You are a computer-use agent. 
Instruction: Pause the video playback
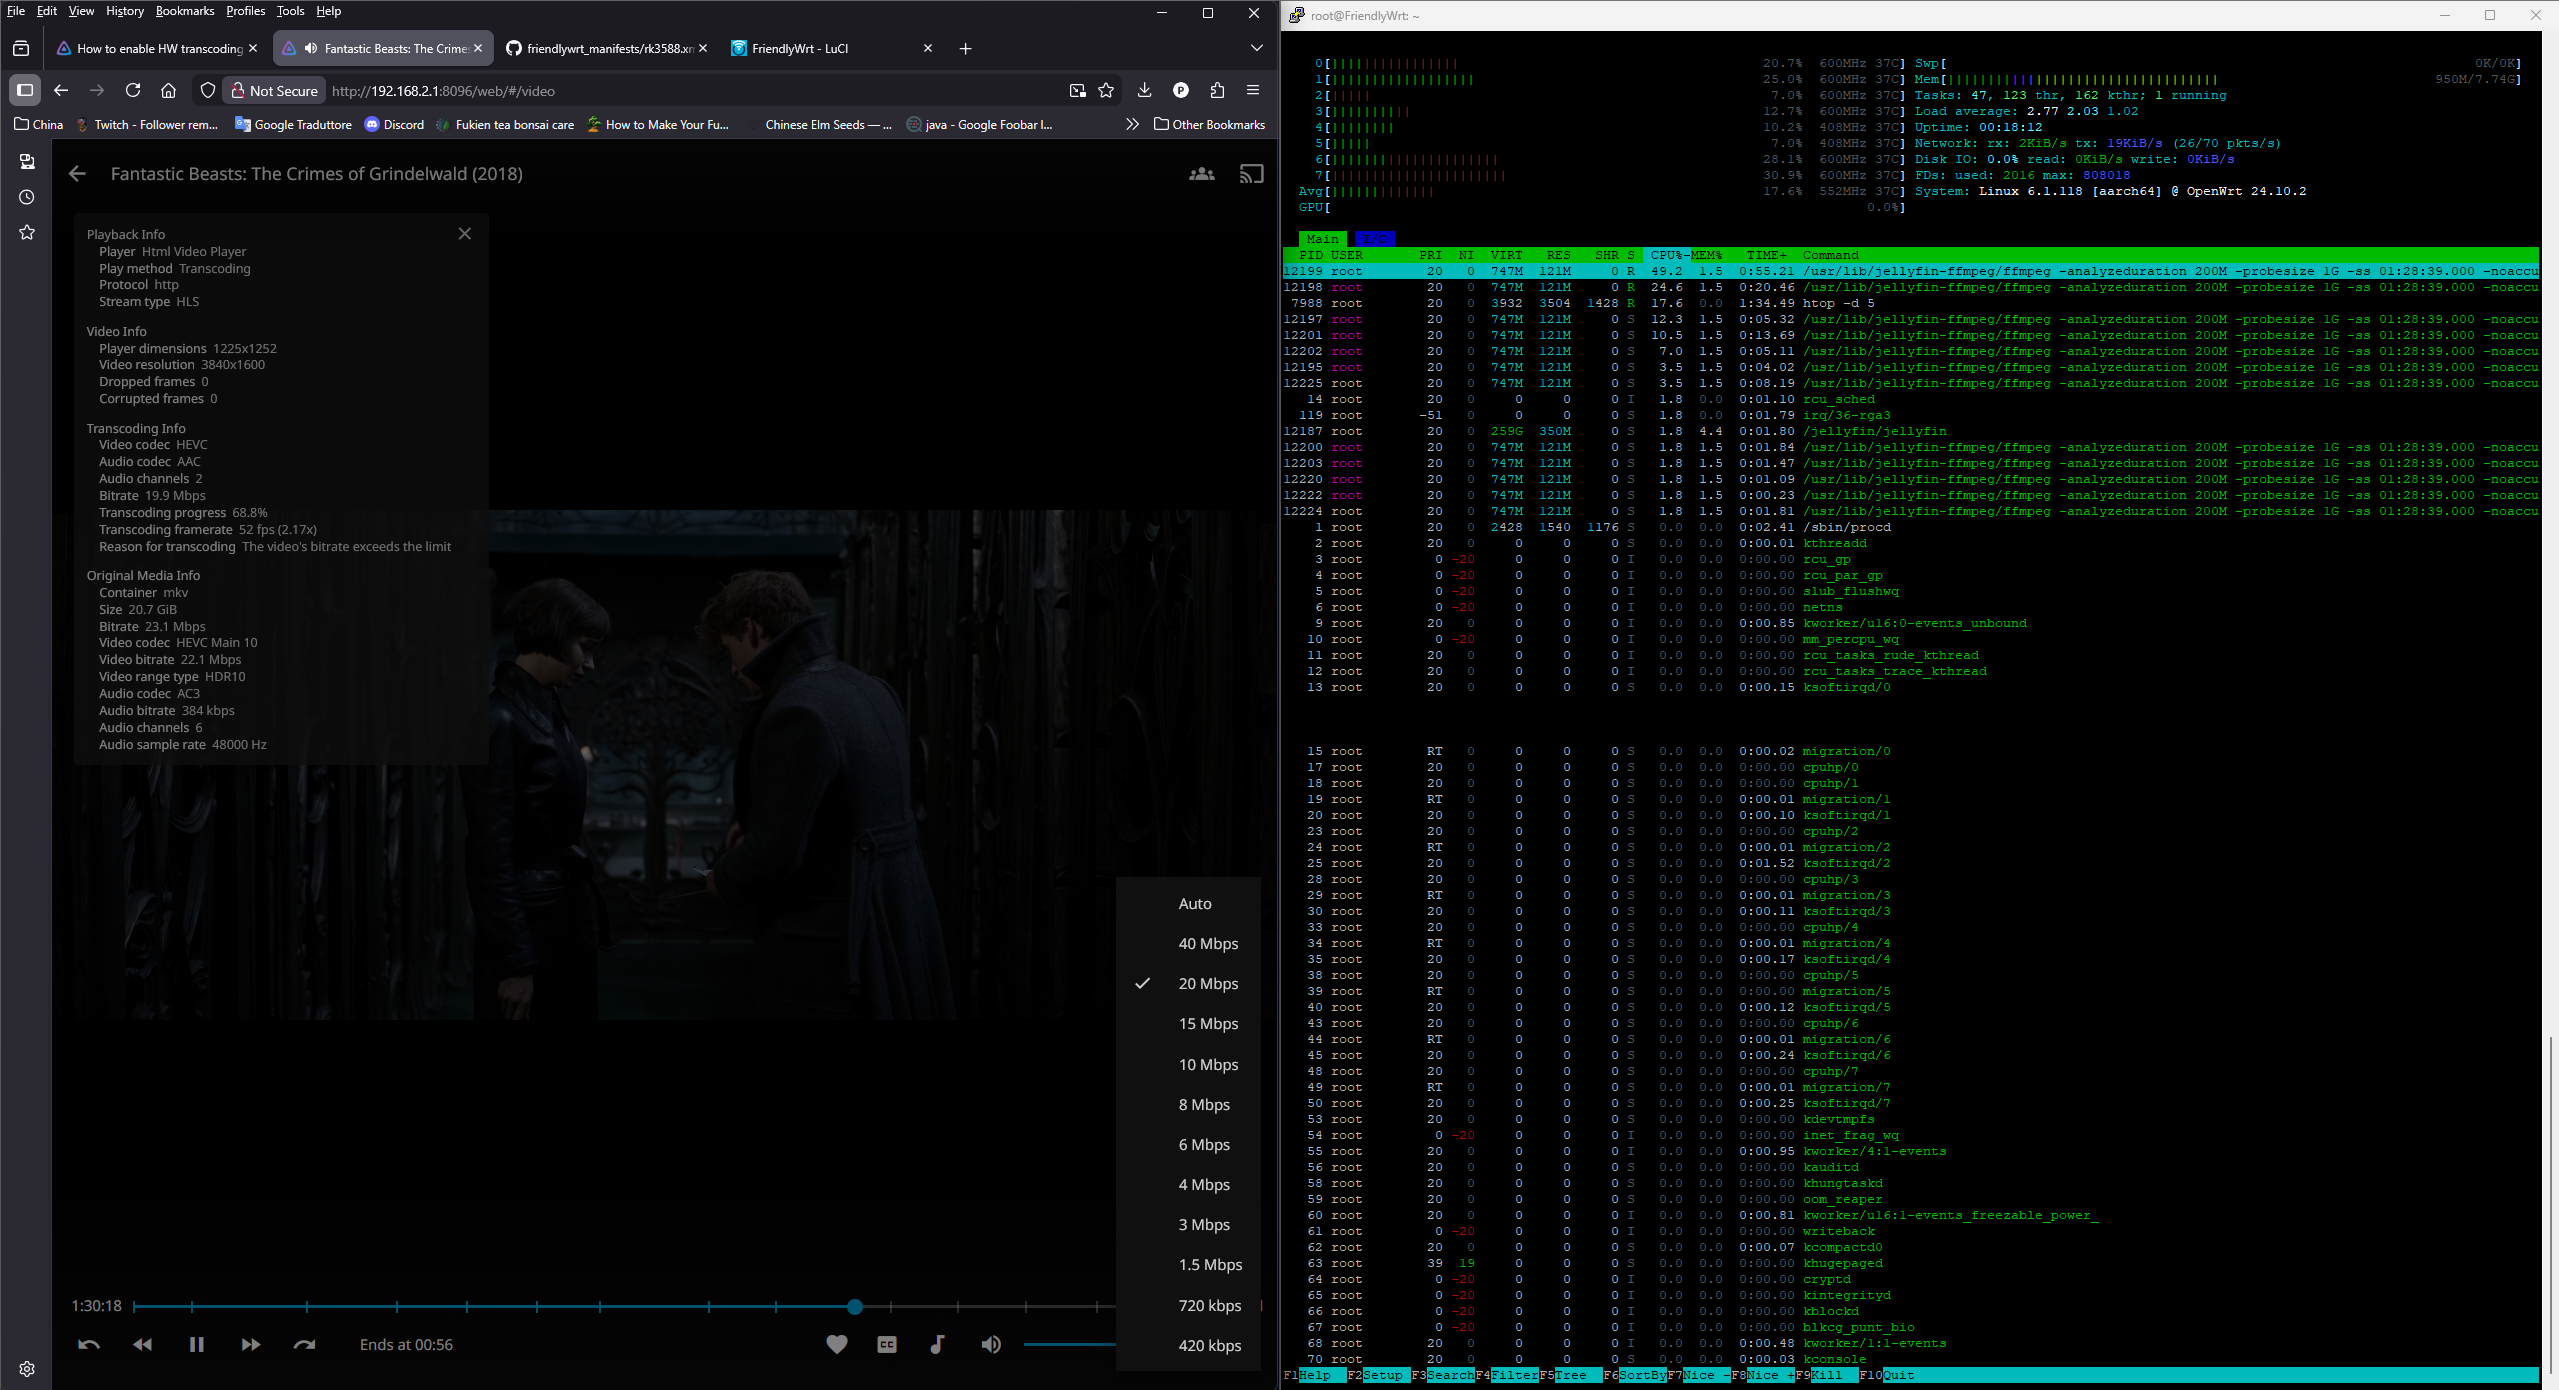(196, 1345)
